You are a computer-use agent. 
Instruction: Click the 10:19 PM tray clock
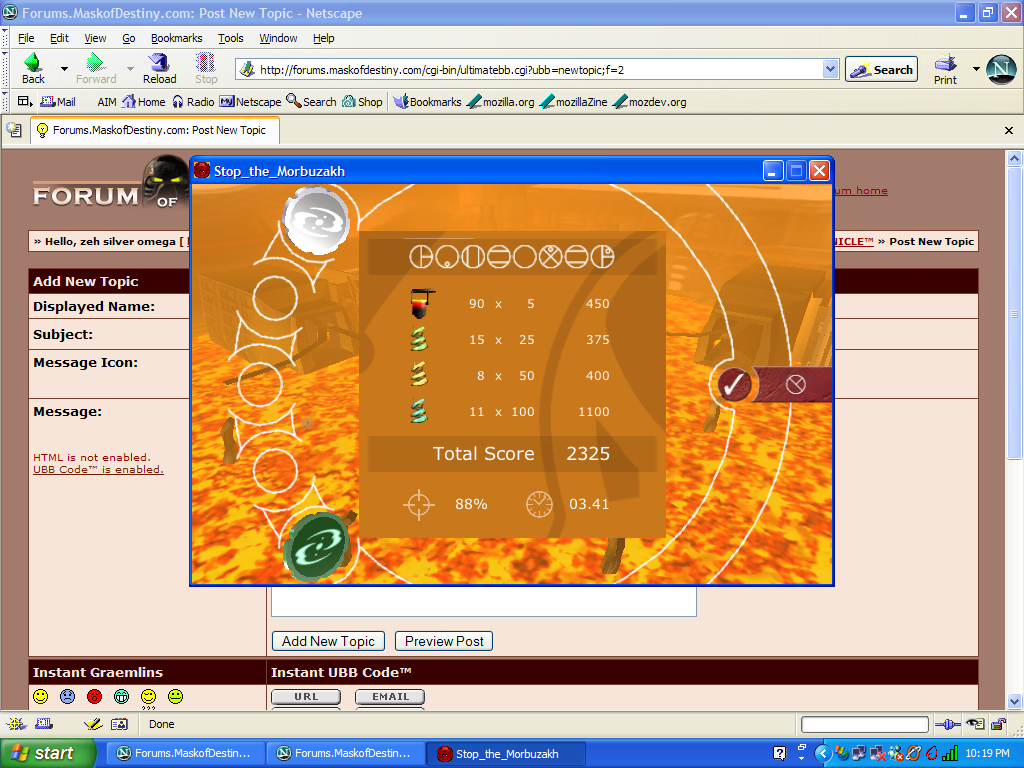tap(987, 754)
